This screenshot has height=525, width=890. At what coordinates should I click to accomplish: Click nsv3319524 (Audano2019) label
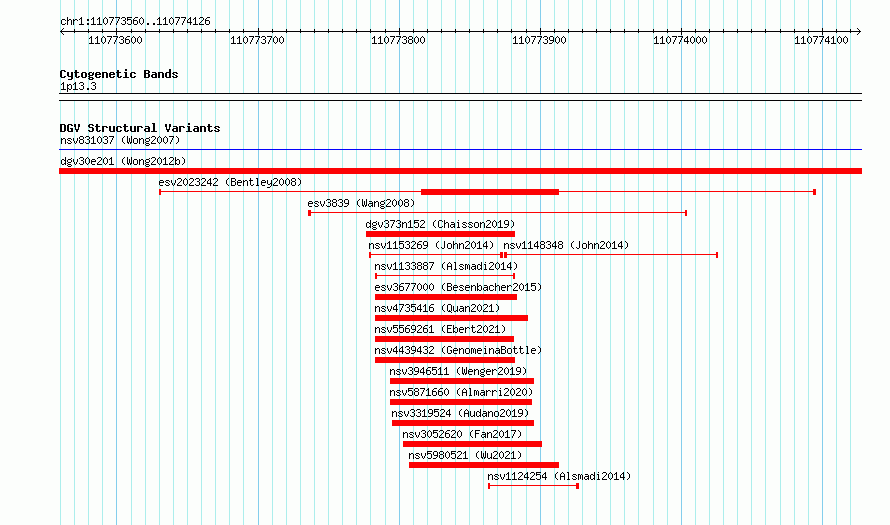(x=460, y=413)
